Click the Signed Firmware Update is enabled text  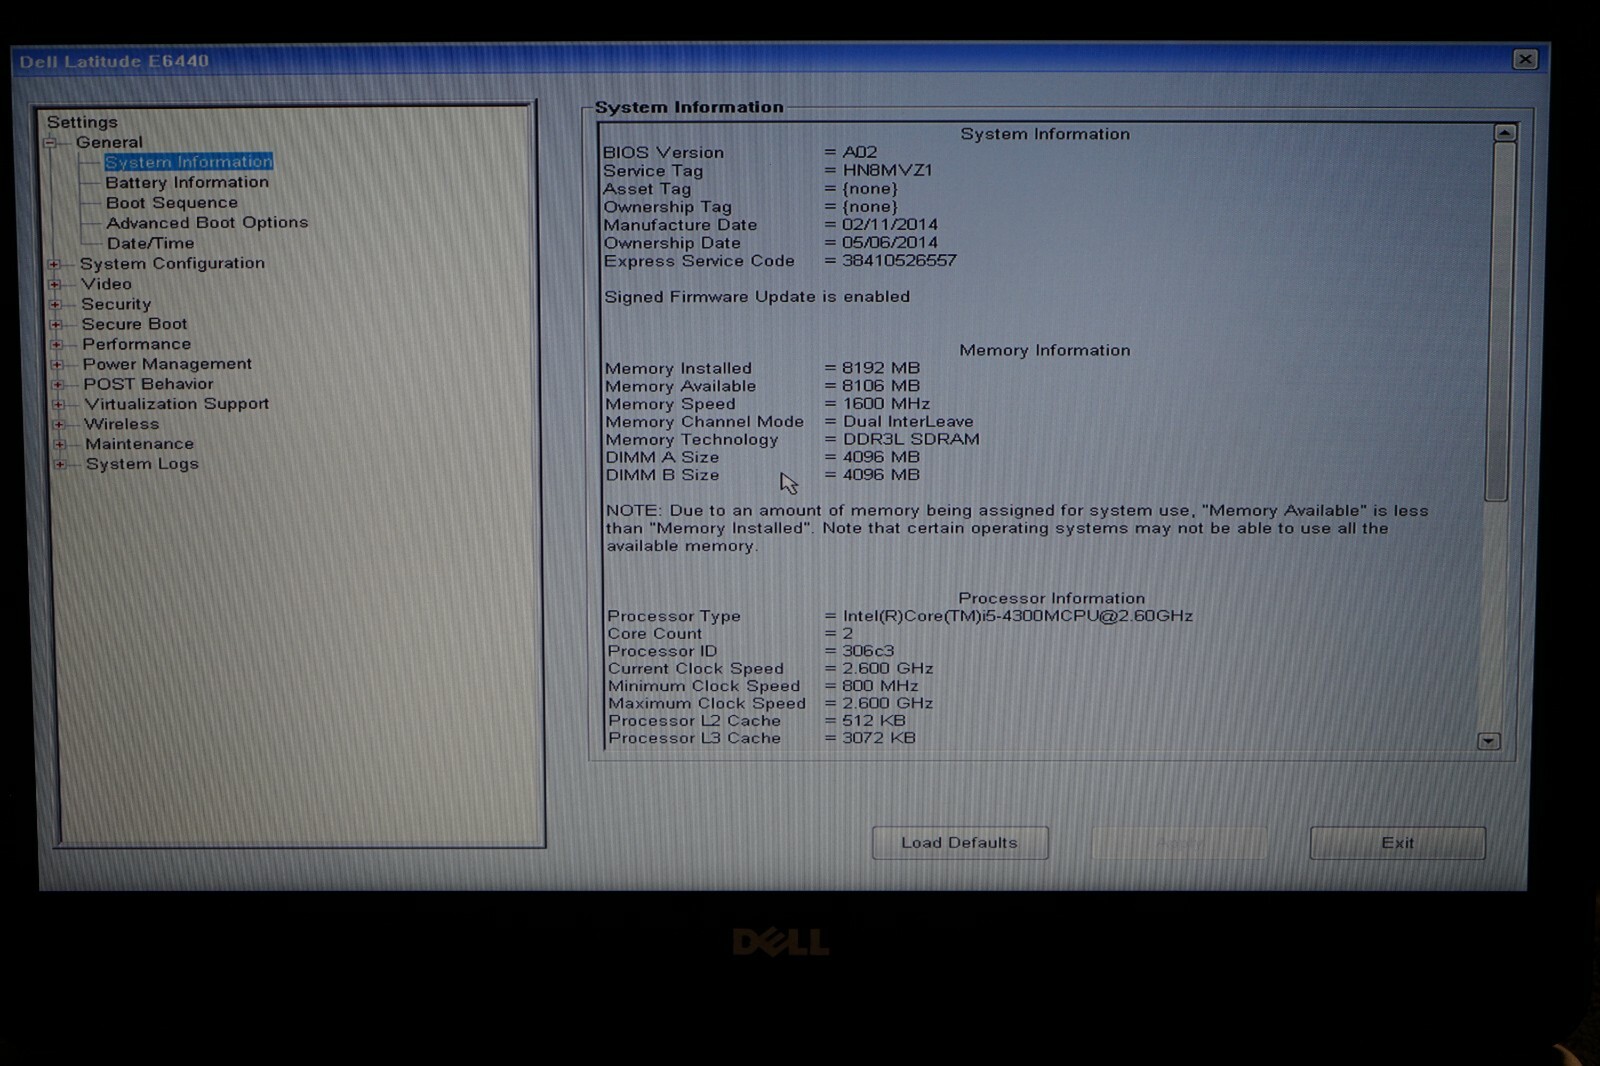pyautogui.click(x=757, y=297)
